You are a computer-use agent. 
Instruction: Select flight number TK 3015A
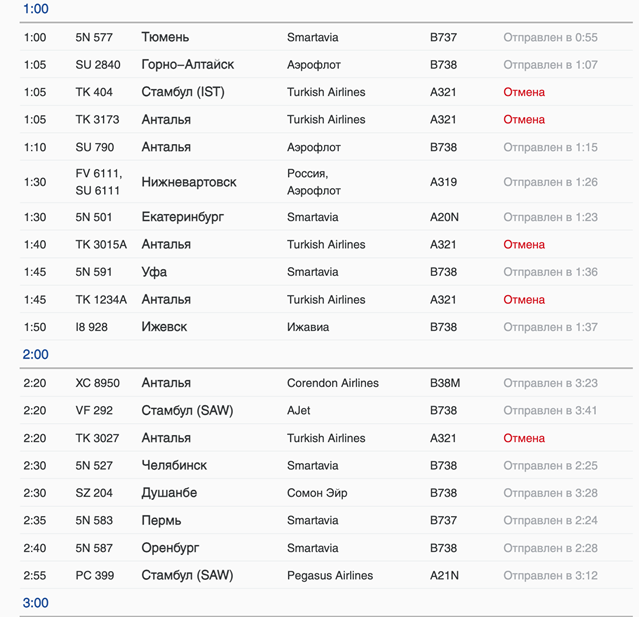[x=101, y=244]
